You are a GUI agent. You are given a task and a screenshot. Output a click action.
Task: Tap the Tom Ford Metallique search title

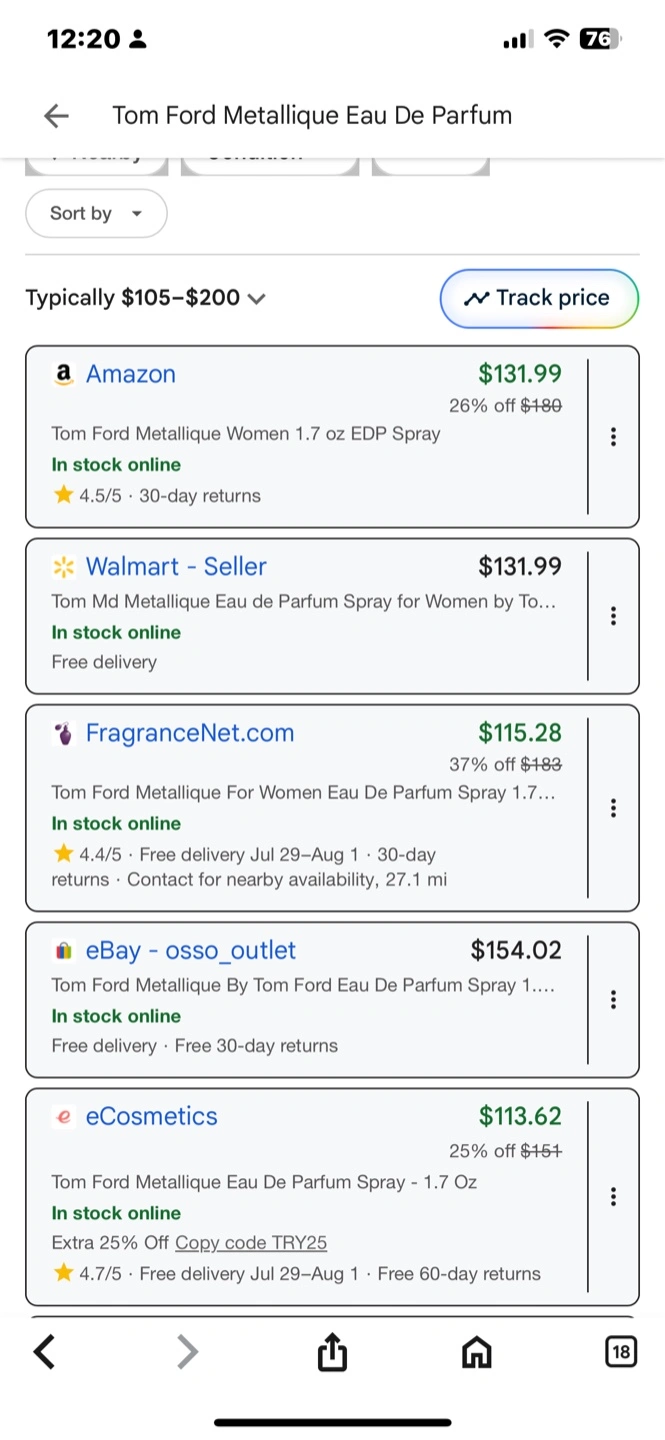pyautogui.click(x=312, y=116)
